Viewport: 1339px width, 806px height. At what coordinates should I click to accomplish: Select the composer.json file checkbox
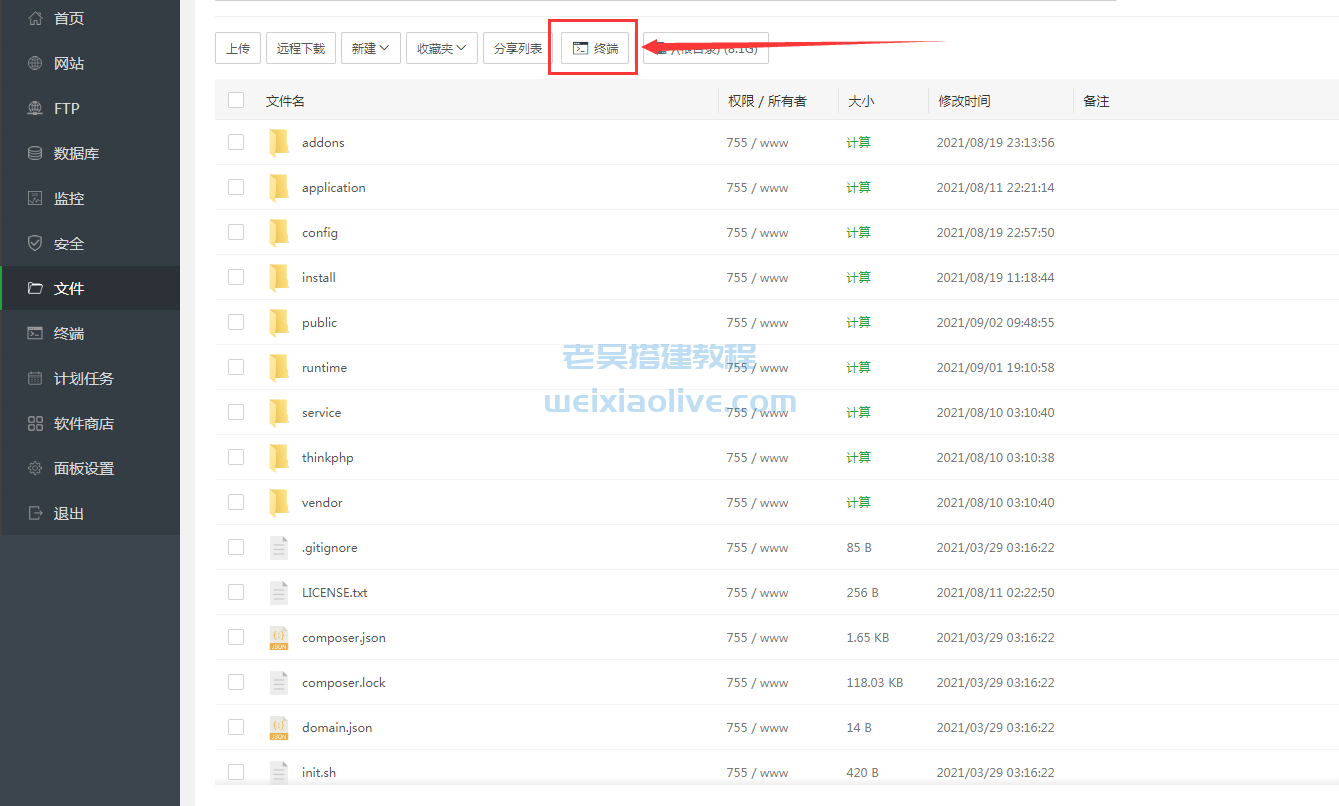point(236,637)
